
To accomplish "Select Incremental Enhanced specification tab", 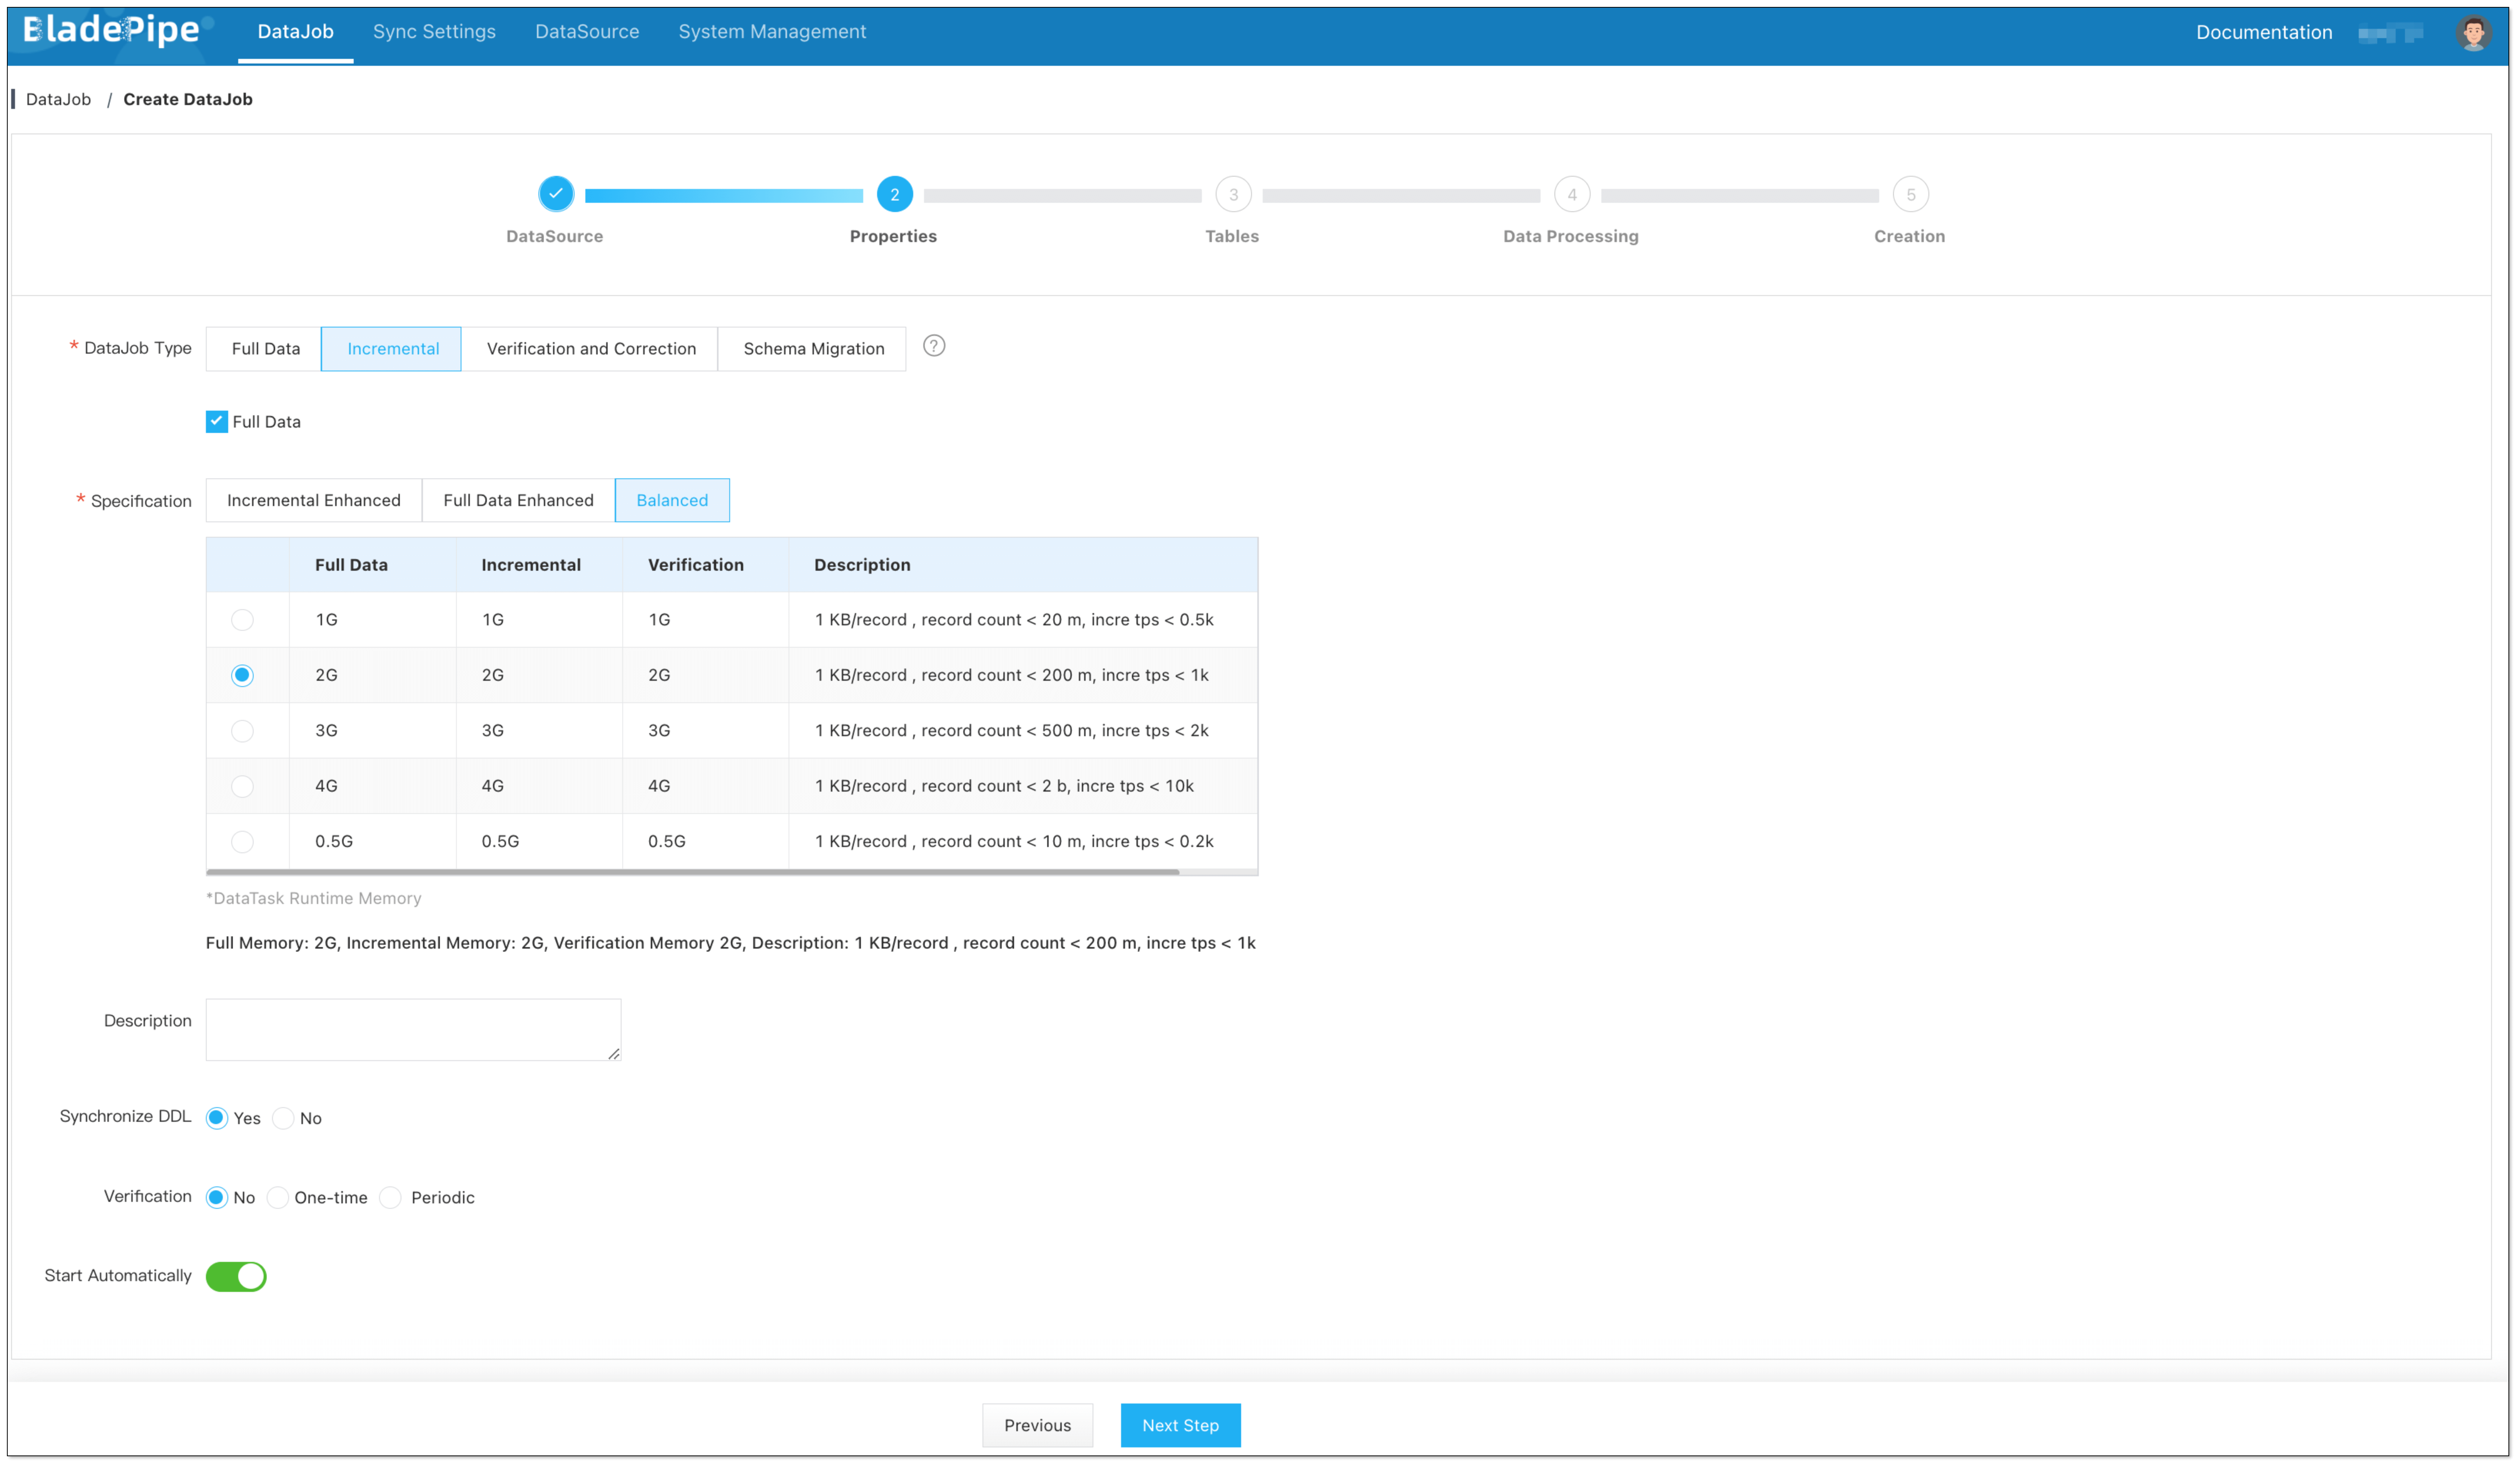I will tap(313, 500).
